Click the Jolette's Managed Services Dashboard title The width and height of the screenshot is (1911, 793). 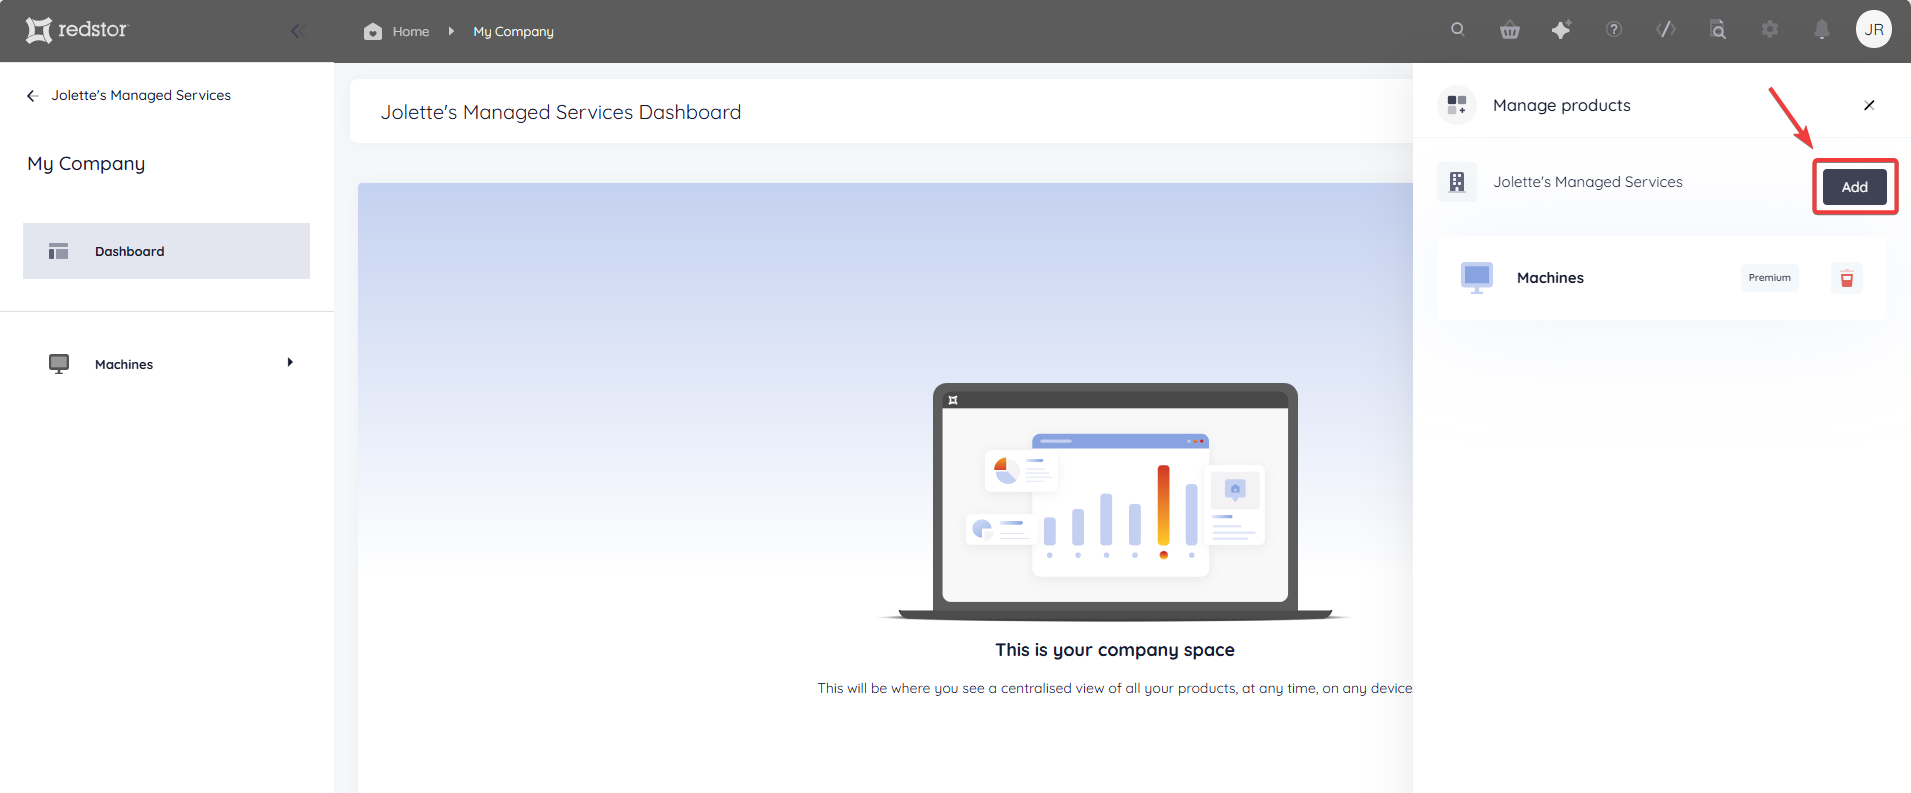(x=561, y=112)
